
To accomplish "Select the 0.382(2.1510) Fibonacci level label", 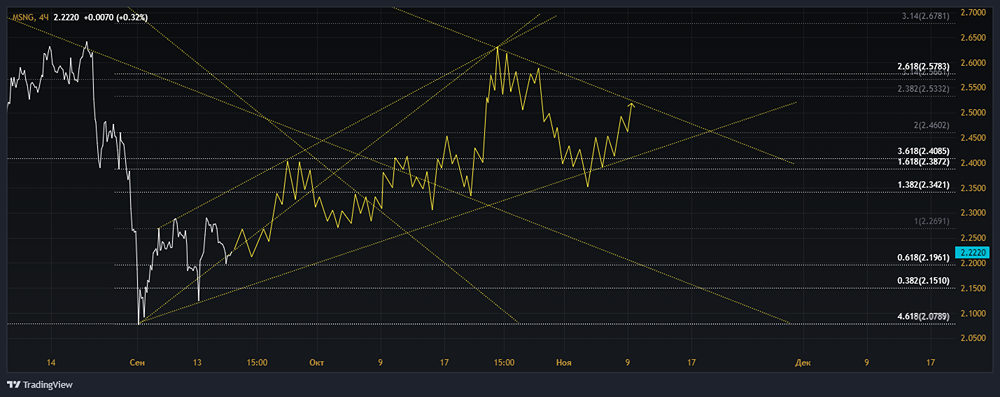I will [x=923, y=281].
